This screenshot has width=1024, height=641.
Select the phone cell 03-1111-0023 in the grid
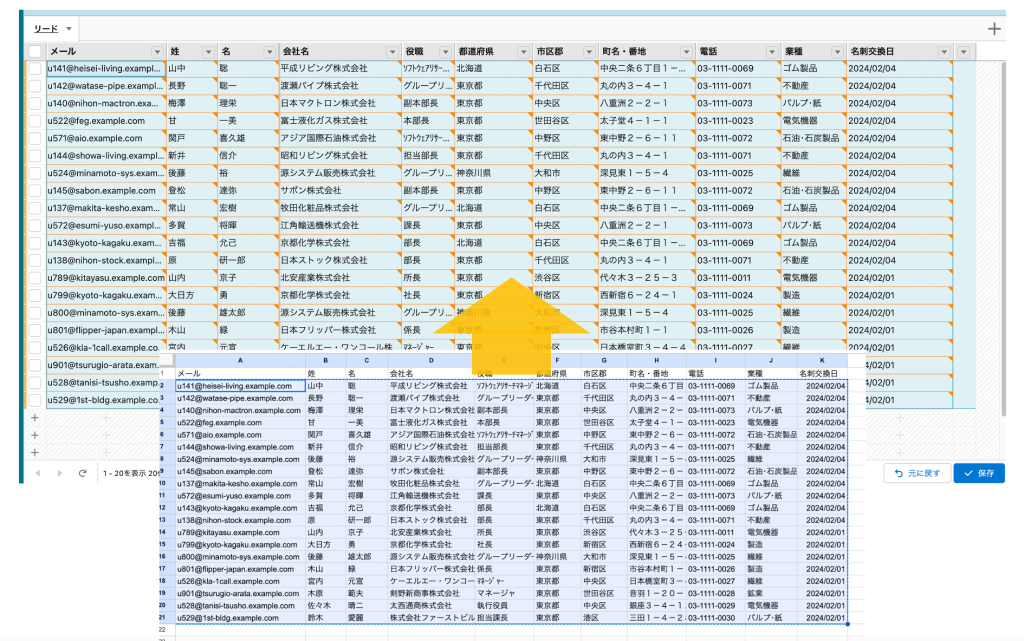point(738,121)
